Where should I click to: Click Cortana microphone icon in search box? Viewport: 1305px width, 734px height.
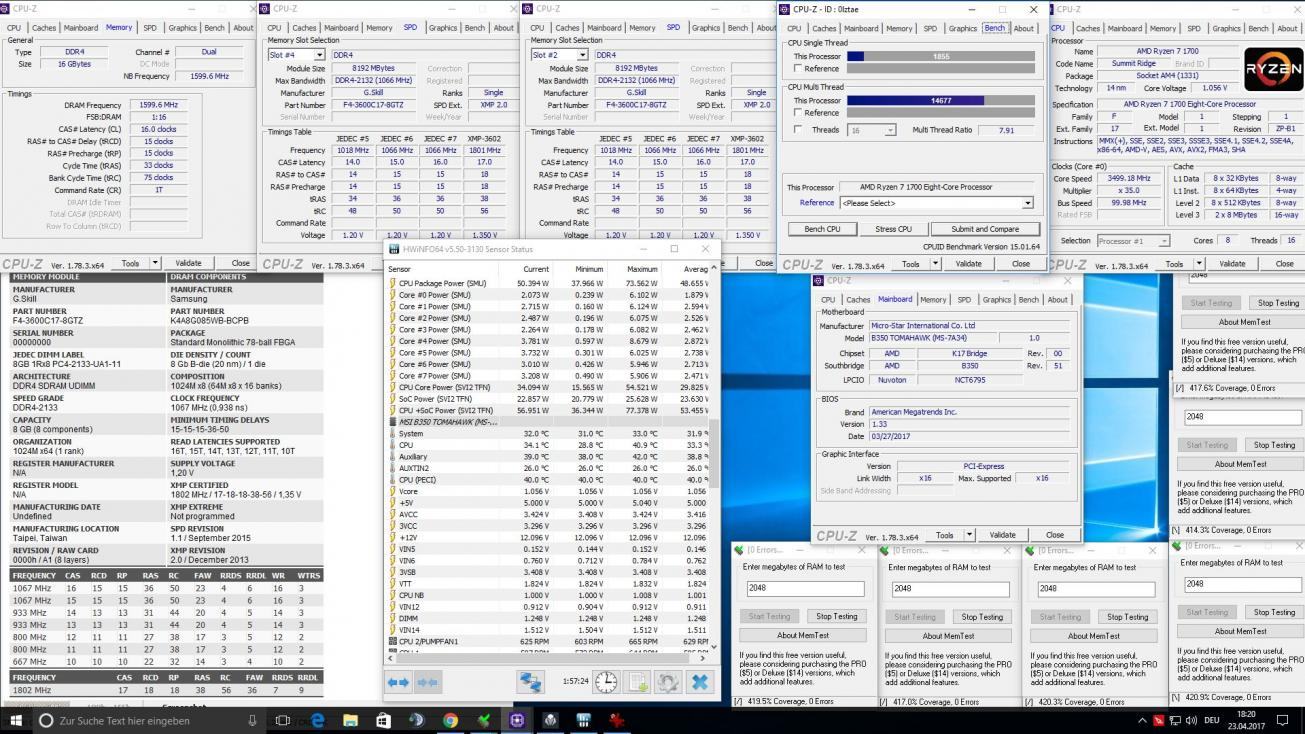point(252,720)
